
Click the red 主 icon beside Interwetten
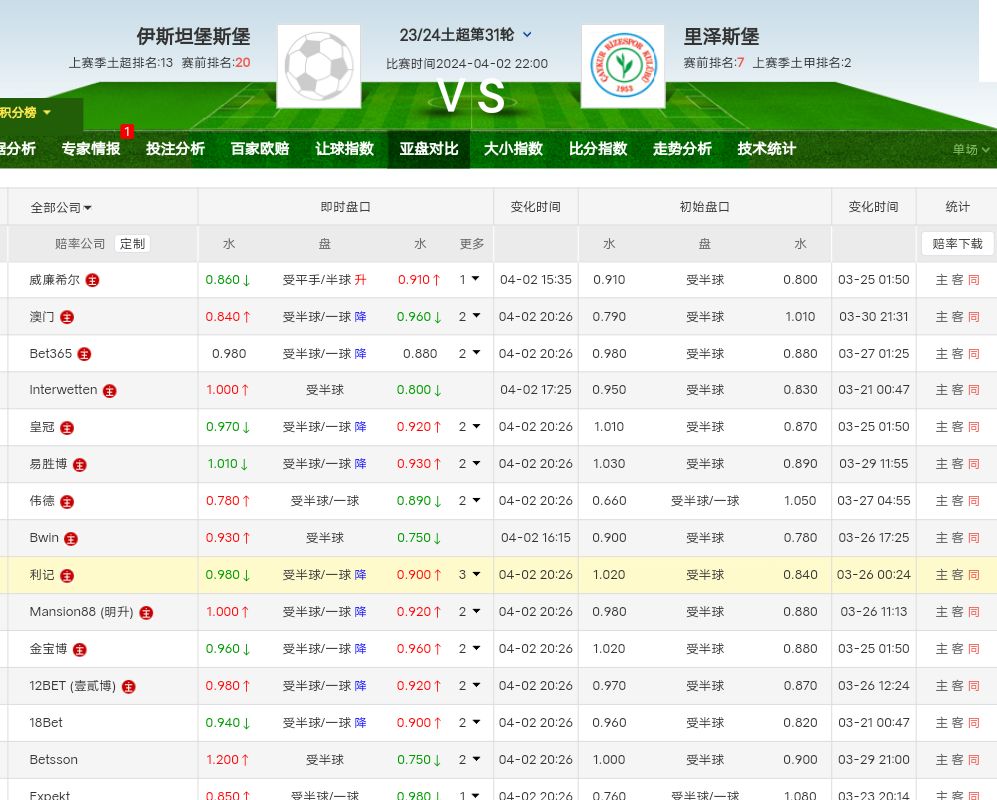click(x=110, y=391)
